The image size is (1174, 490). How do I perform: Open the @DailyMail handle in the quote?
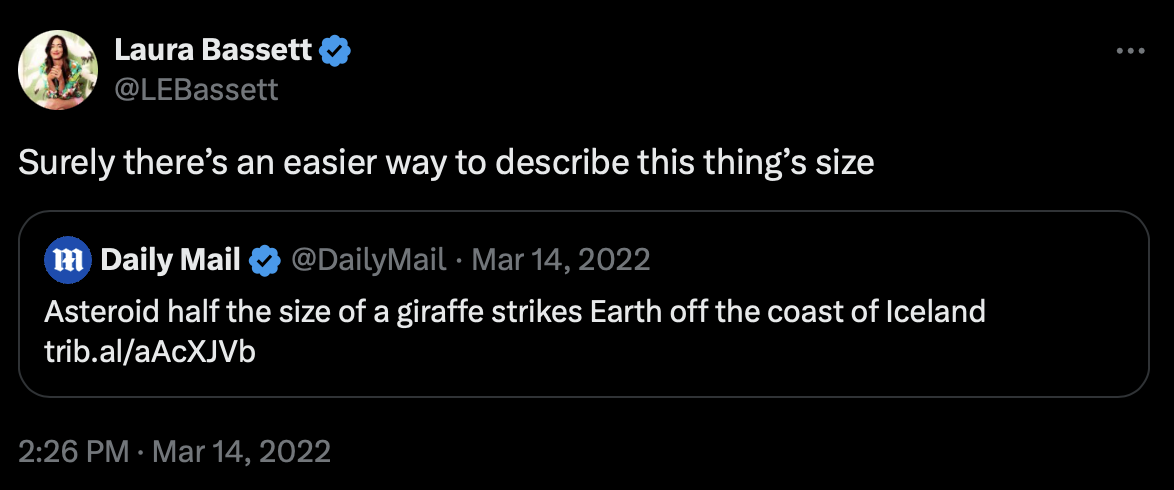pyautogui.click(x=368, y=261)
